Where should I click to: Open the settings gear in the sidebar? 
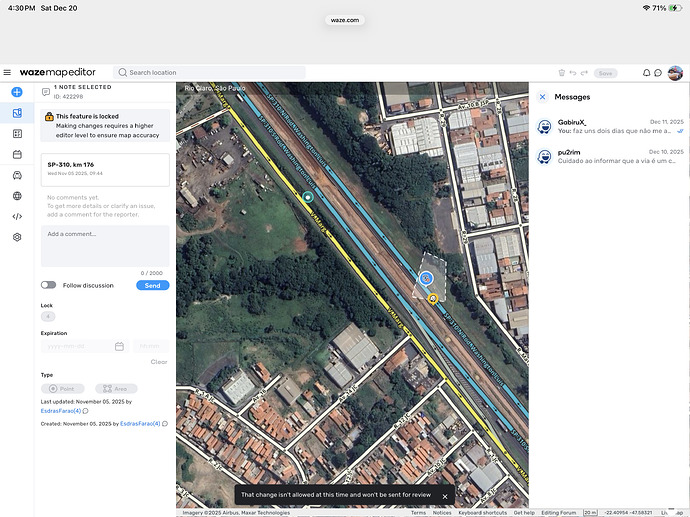coord(17,237)
